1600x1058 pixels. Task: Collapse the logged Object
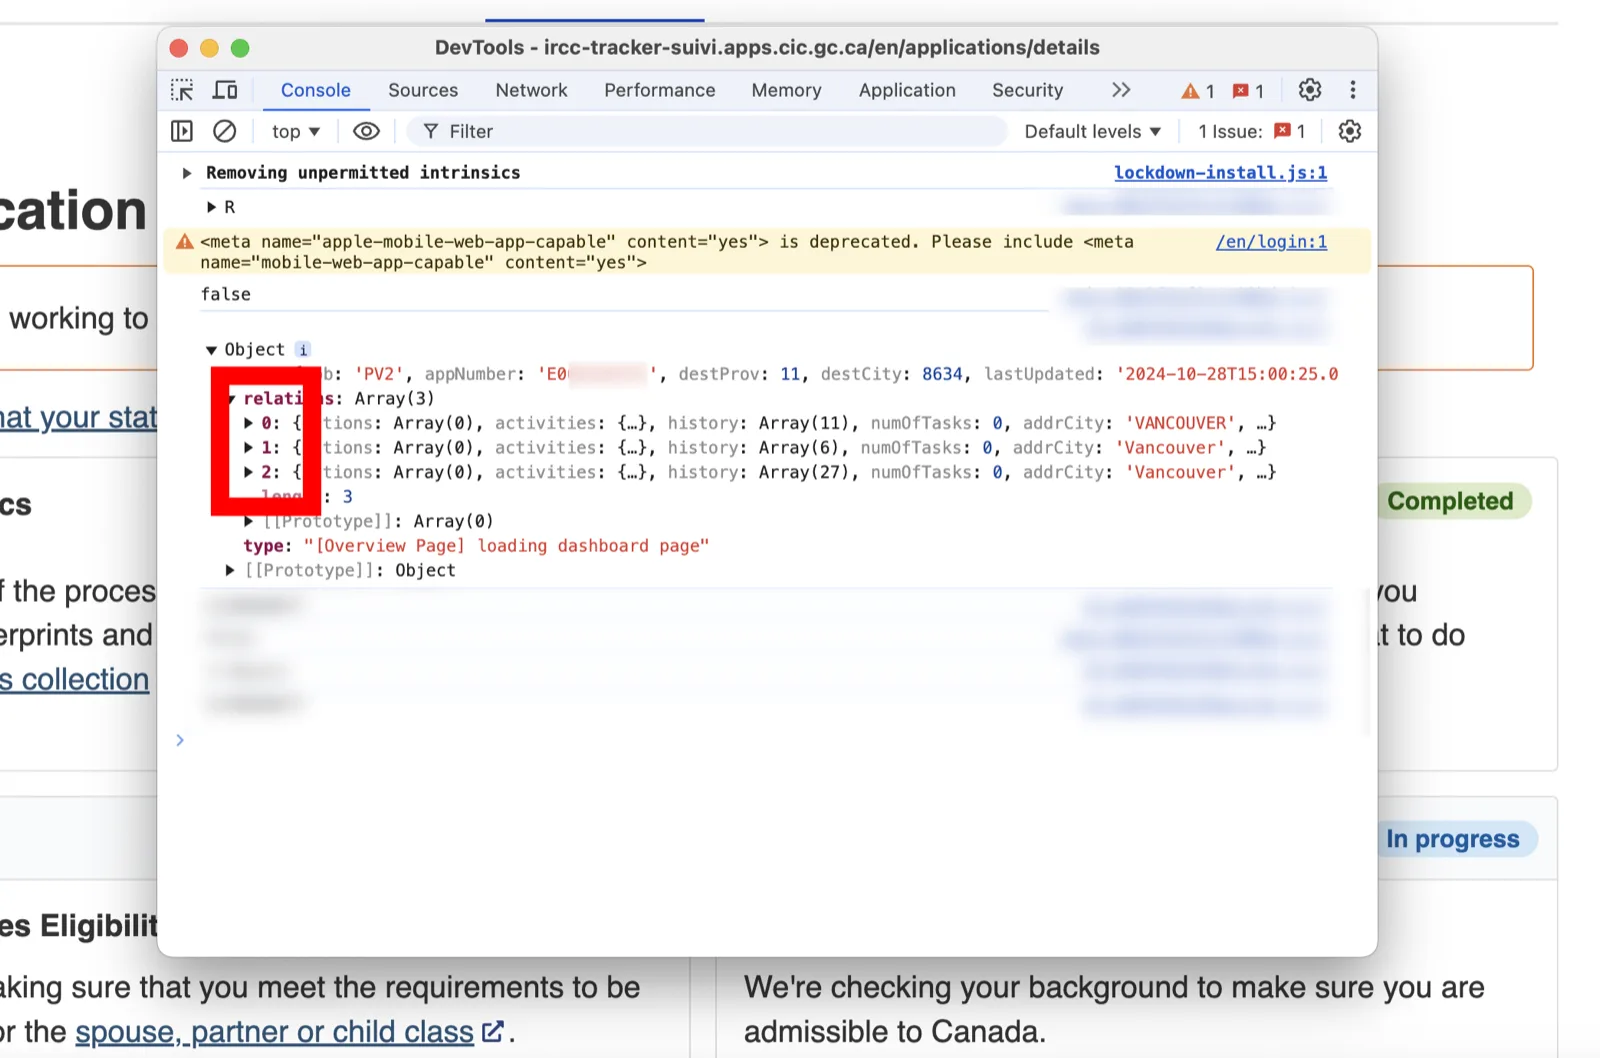(211, 350)
